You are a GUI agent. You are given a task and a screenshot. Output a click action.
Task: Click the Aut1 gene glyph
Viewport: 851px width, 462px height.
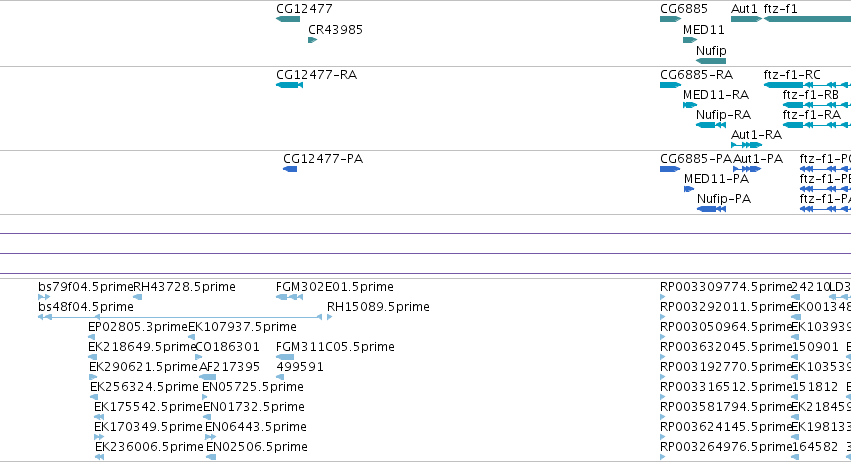[746, 19]
